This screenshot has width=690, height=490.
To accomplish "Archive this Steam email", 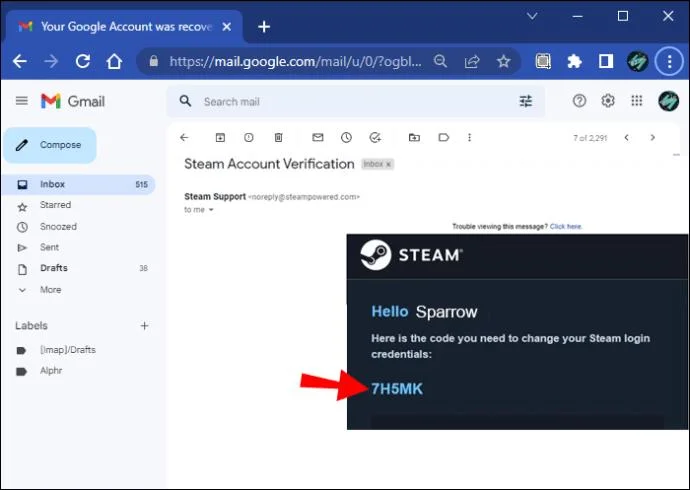I will coord(220,138).
